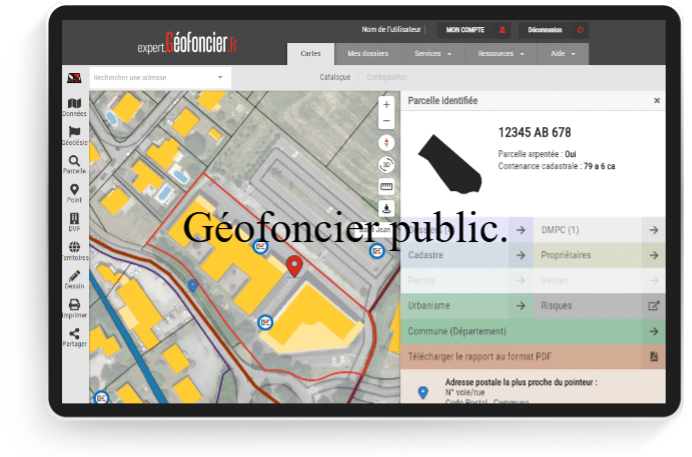Viewport: 692px width, 457px height.
Task: Expand the address search dropdown arrow
Action: pos(220,77)
